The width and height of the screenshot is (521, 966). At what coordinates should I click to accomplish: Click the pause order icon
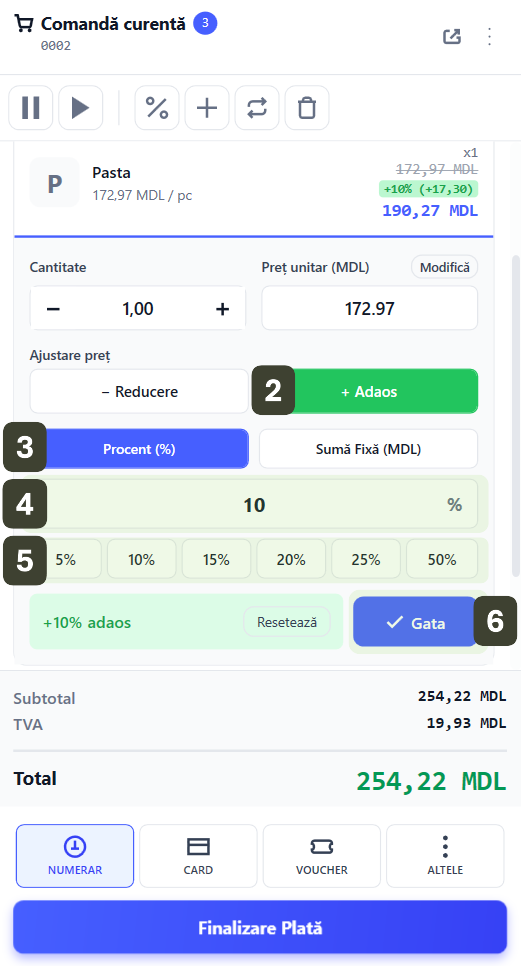[31, 108]
